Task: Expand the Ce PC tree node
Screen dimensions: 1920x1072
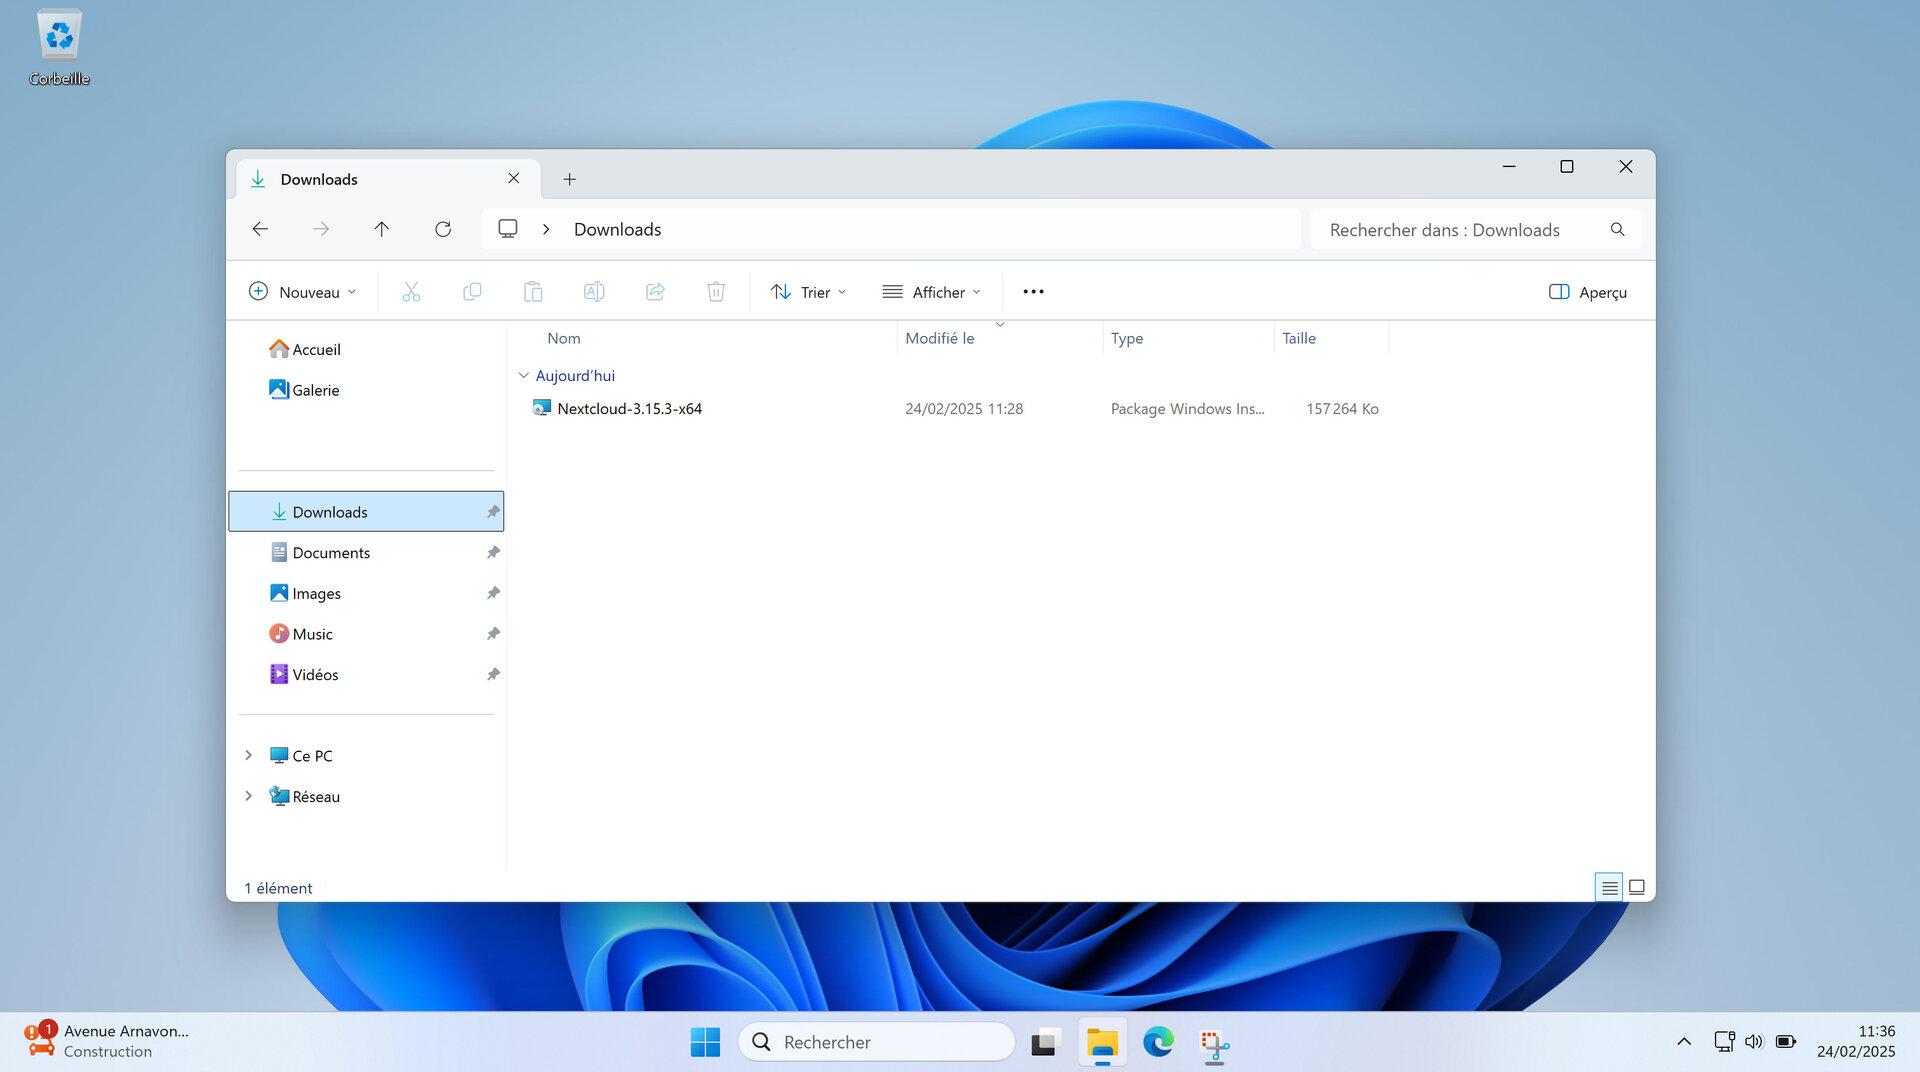Action: click(x=248, y=756)
